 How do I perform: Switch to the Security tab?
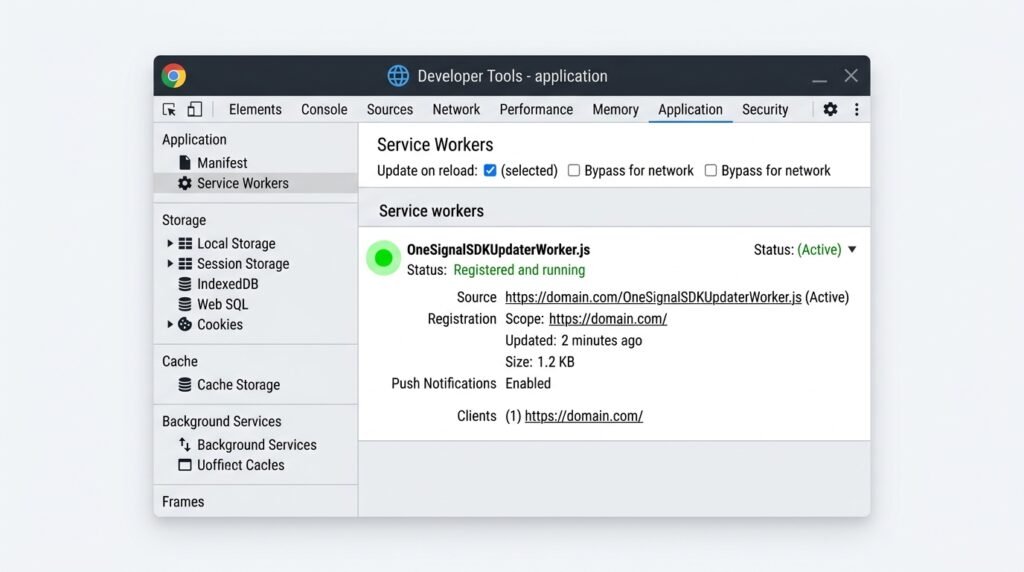point(765,110)
